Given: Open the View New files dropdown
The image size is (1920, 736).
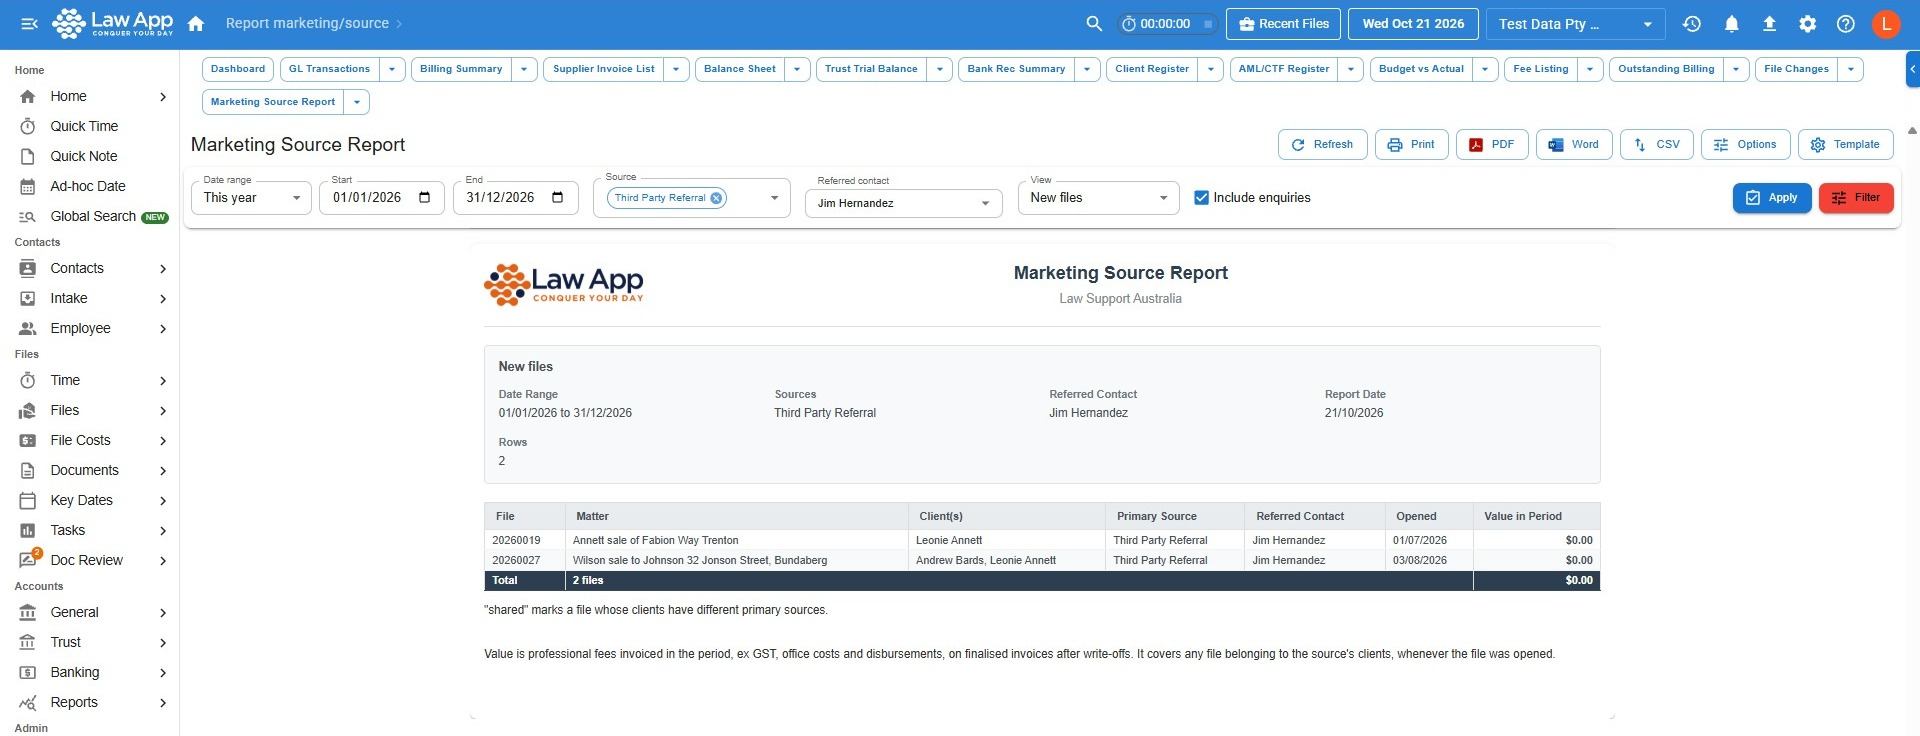Looking at the screenshot, I should point(1099,198).
